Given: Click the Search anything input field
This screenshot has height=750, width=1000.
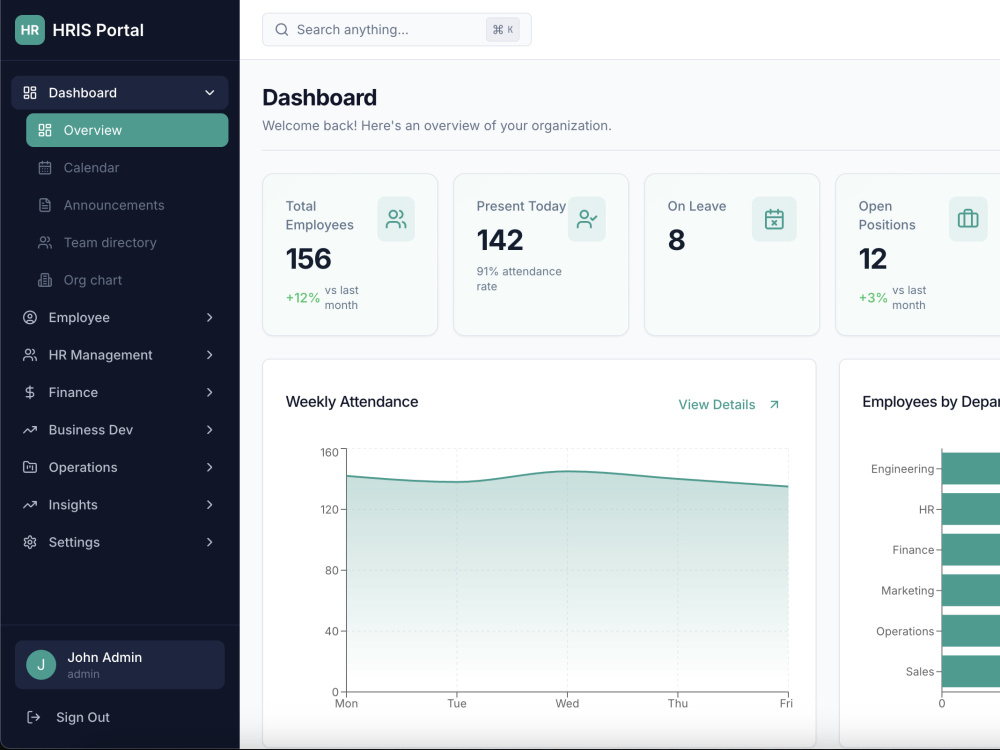Looking at the screenshot, I should click(397, 29).
